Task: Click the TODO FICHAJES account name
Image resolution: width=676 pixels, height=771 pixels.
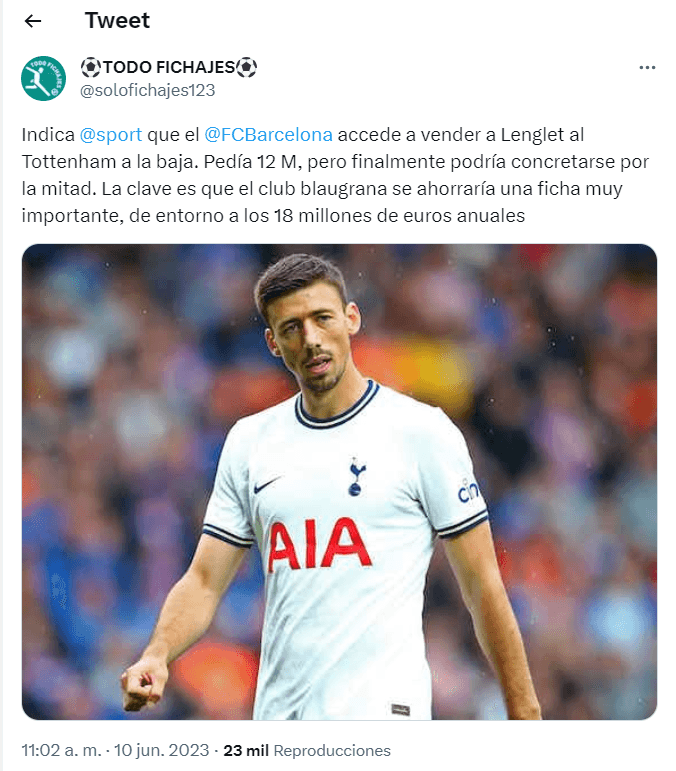Action: coord(169,67)
